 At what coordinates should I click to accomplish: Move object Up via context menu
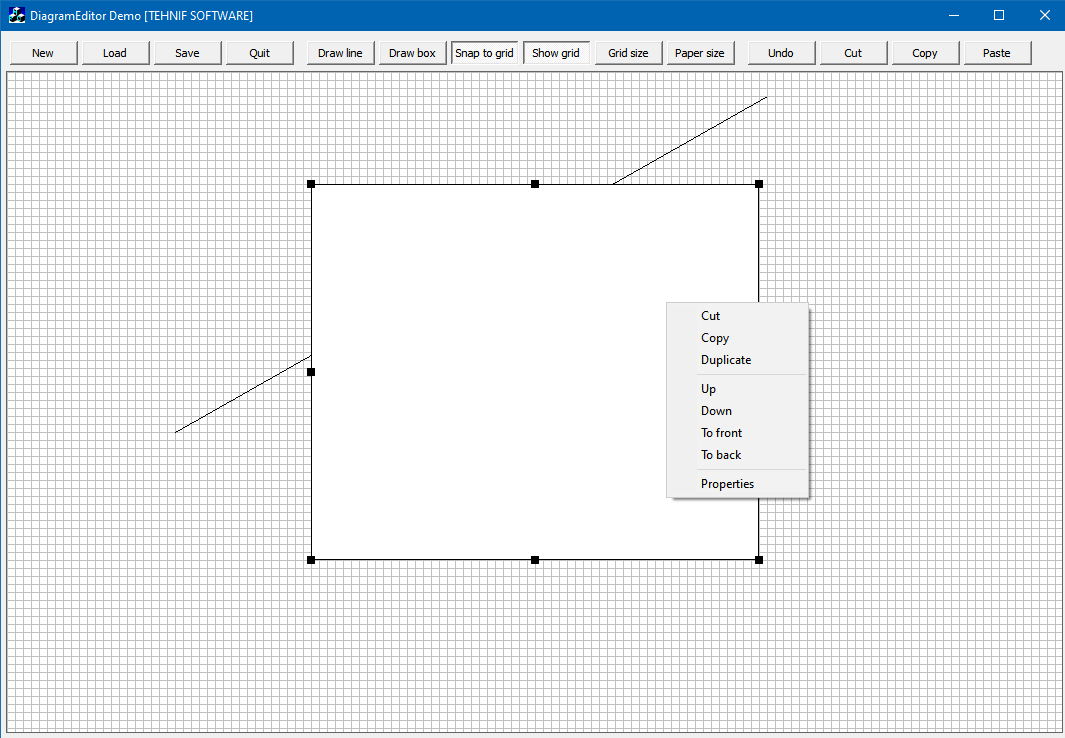coord(738,389)
